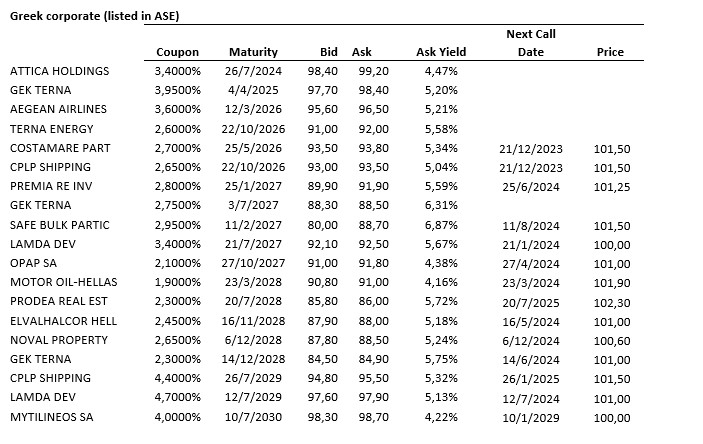Select the NOVAL PROPERTY issuer cell

click(x=58, y=340)
